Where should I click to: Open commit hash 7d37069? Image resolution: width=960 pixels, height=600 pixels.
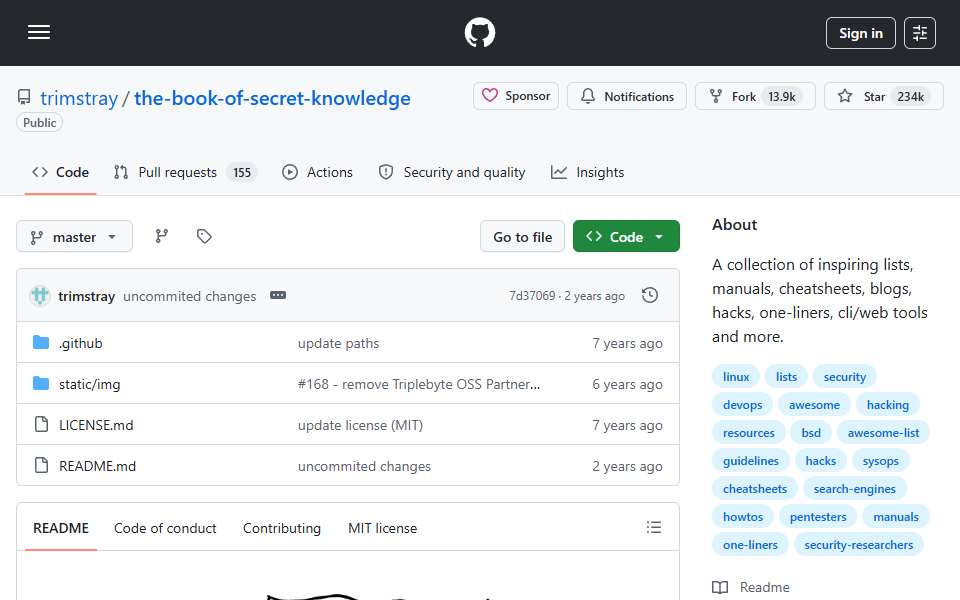[532, 296]
